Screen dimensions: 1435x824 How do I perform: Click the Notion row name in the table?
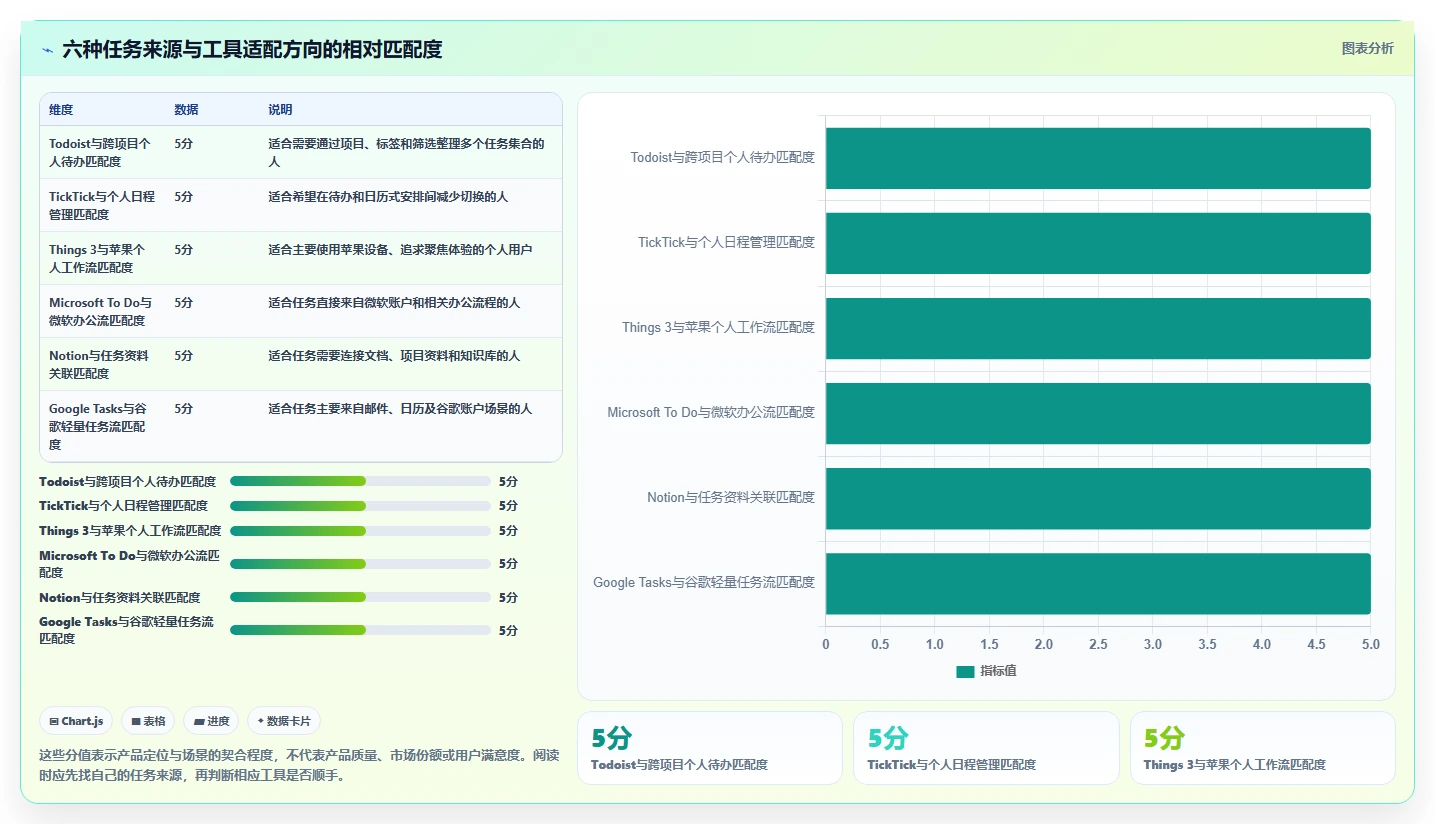pyautogui.click(x=99, y=364)
